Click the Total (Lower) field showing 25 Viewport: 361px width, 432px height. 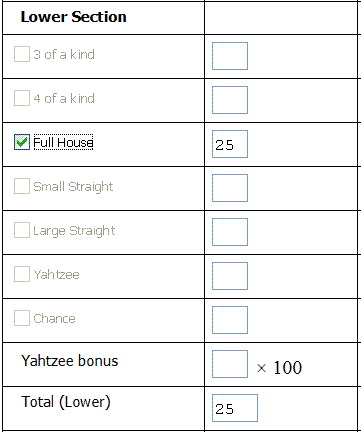pyautogui.click(x=235, y=408)
